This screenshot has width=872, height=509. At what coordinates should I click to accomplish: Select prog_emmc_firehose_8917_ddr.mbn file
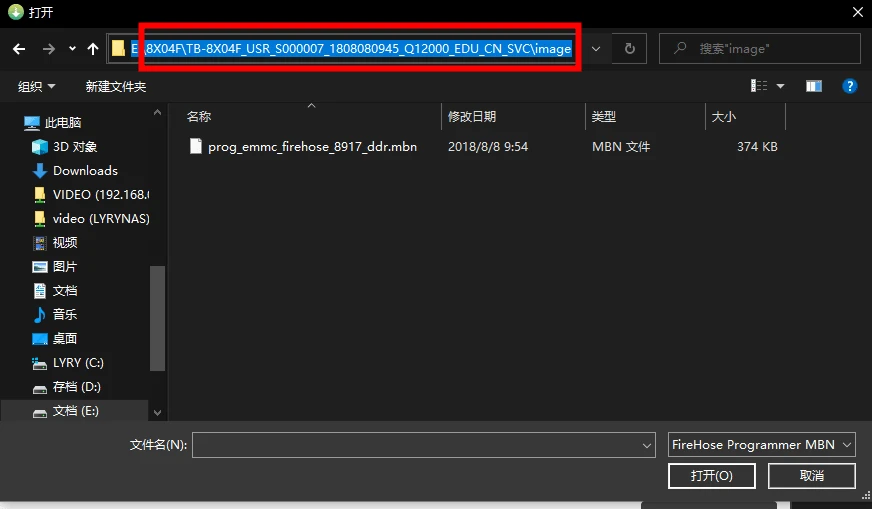(x=312, y=147)
